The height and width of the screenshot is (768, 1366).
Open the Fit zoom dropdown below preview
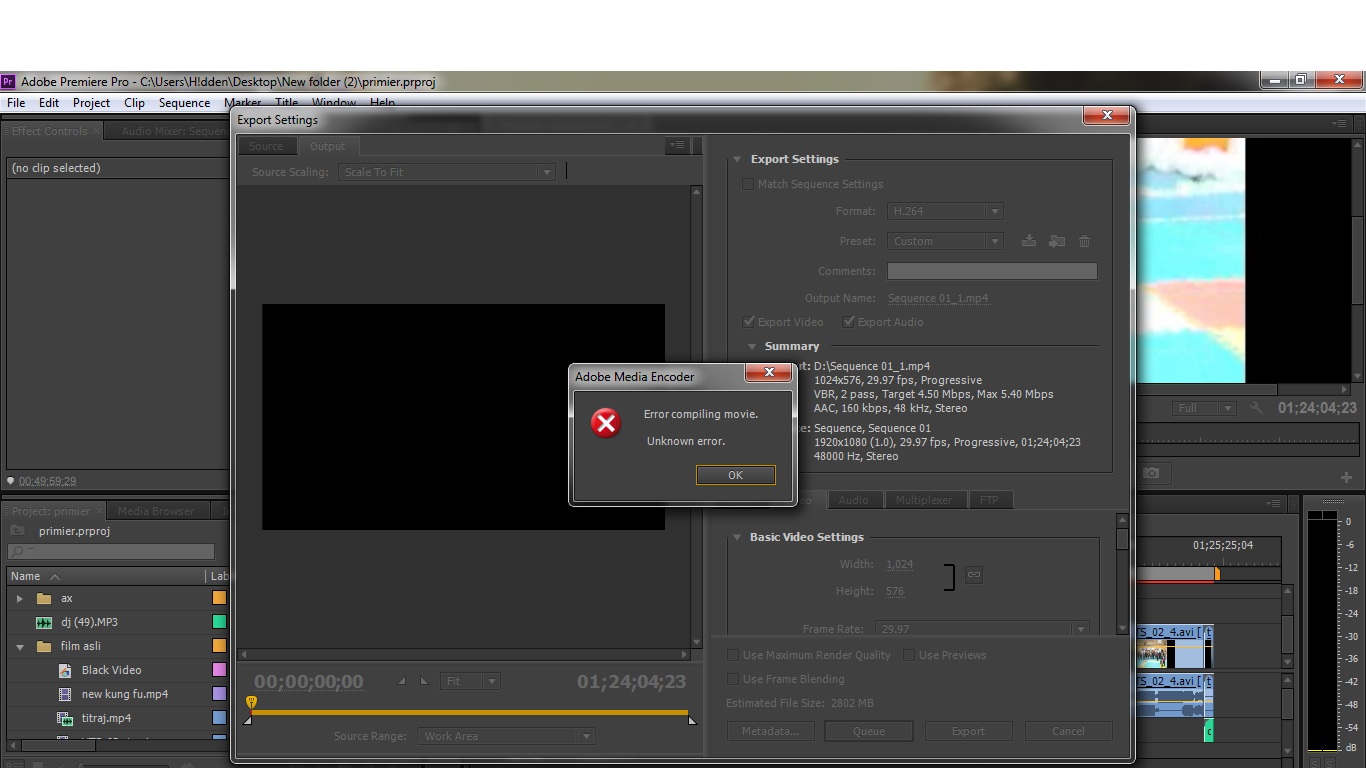pyautogui.click(x=471, y=681)
